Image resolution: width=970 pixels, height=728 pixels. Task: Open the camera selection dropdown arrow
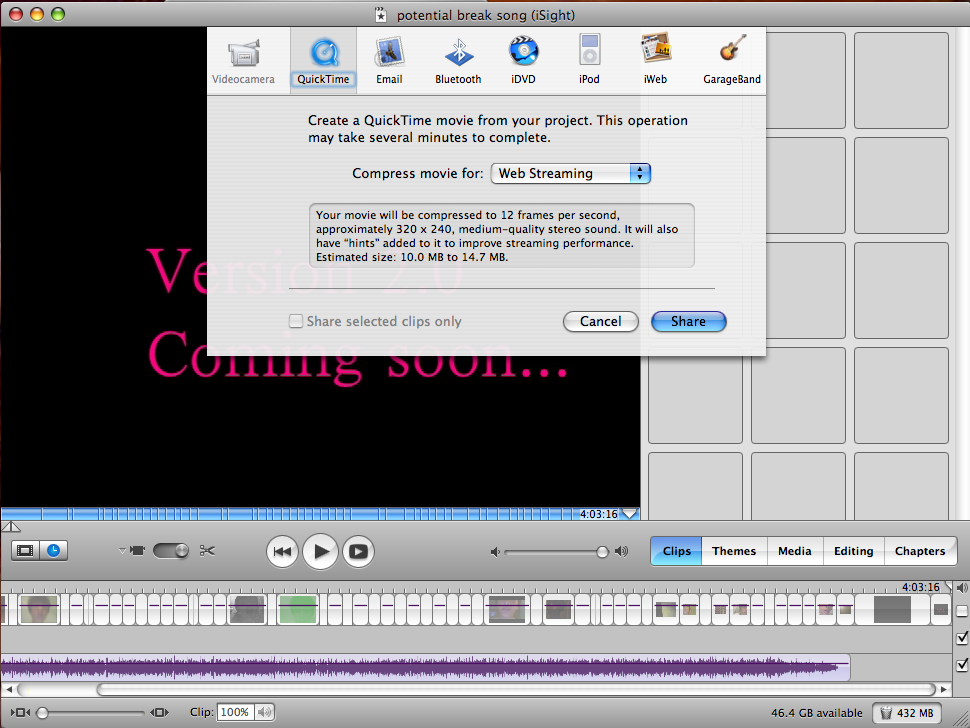(122, 550)
